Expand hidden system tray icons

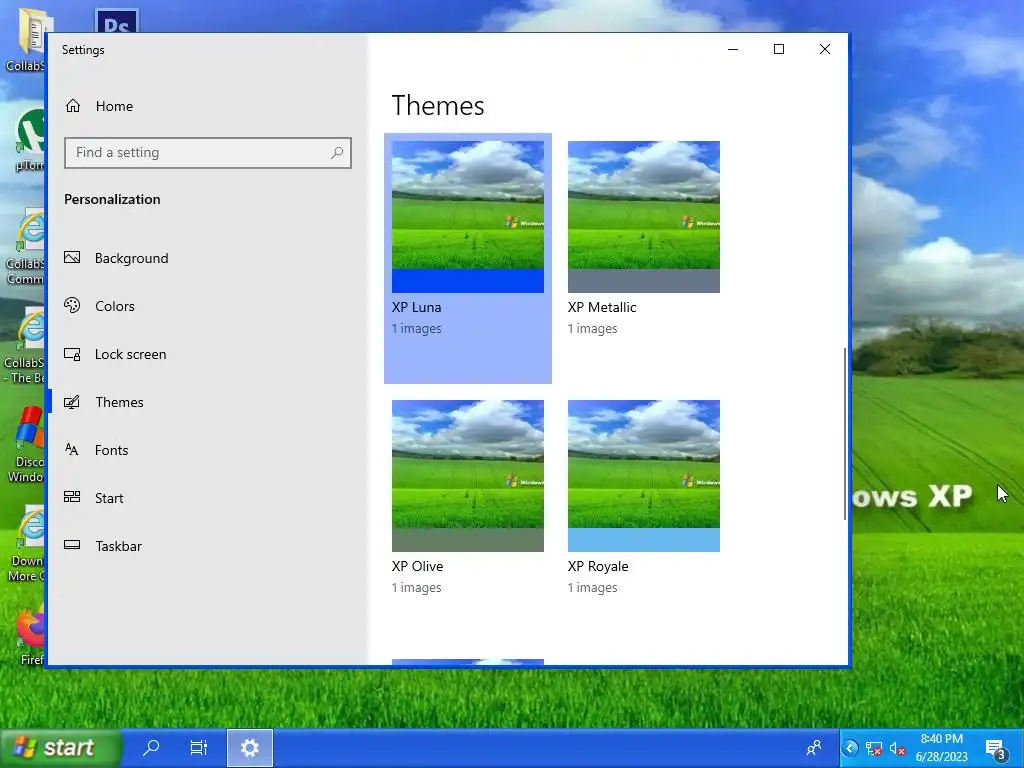point(850,748)
